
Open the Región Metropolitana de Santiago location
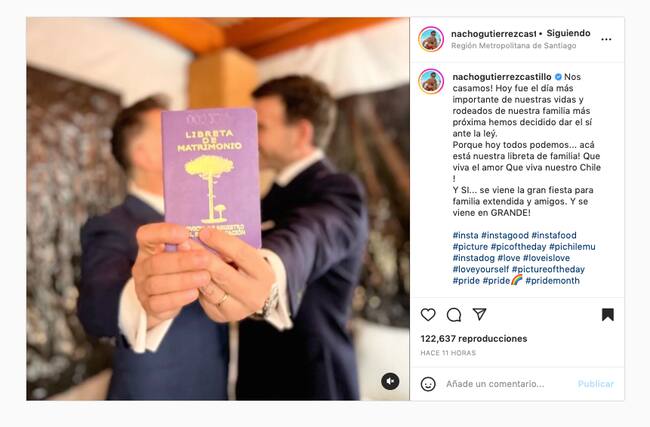[514, 46]
